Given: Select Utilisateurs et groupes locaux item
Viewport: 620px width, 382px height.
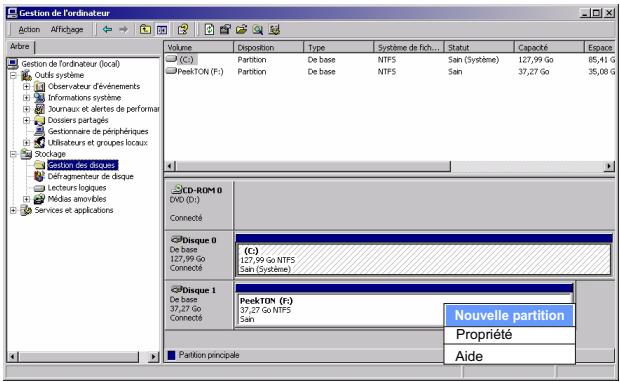Looking at the screenshot, I should coord(97,143).
